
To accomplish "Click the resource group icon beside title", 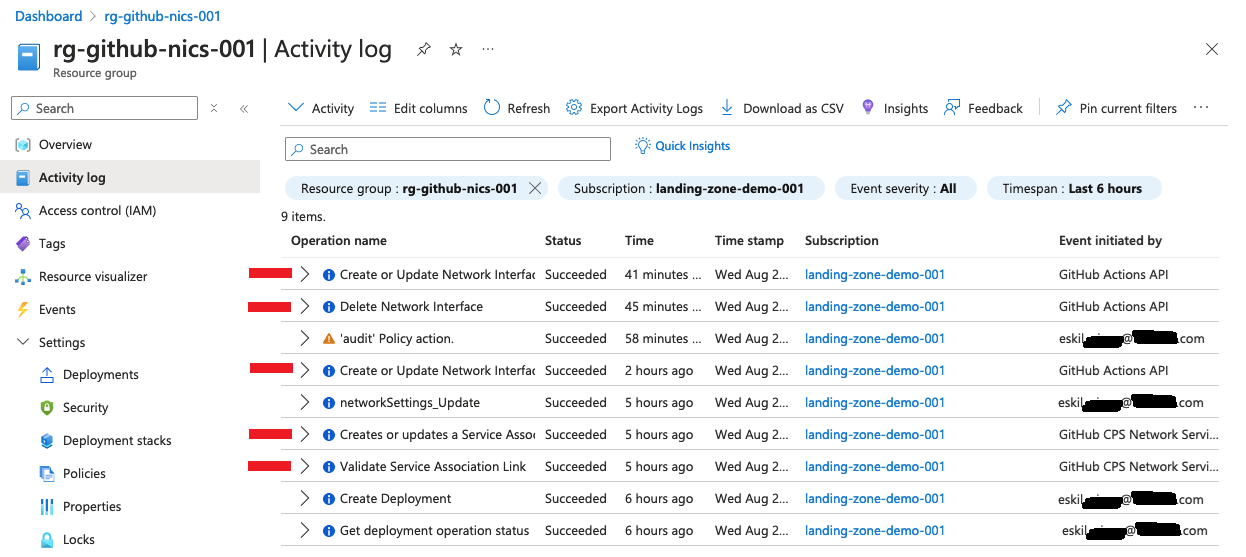I will [x=29, y=56].
